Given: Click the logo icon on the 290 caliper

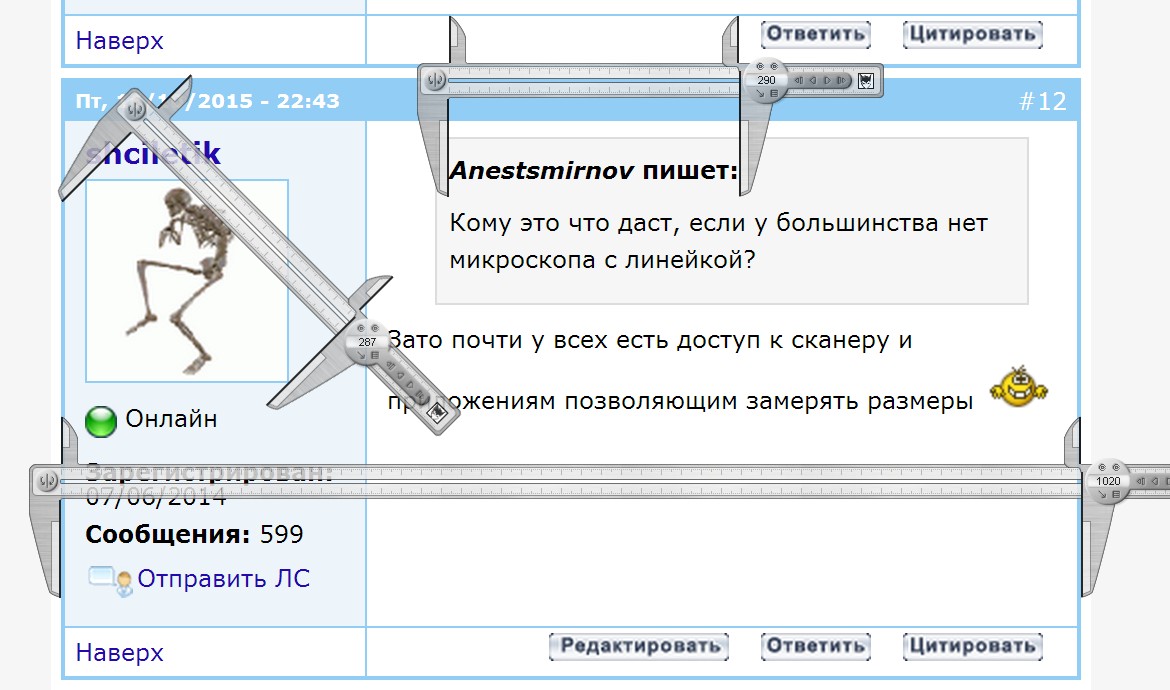Looking at the screenshot, I should (866, 80).
